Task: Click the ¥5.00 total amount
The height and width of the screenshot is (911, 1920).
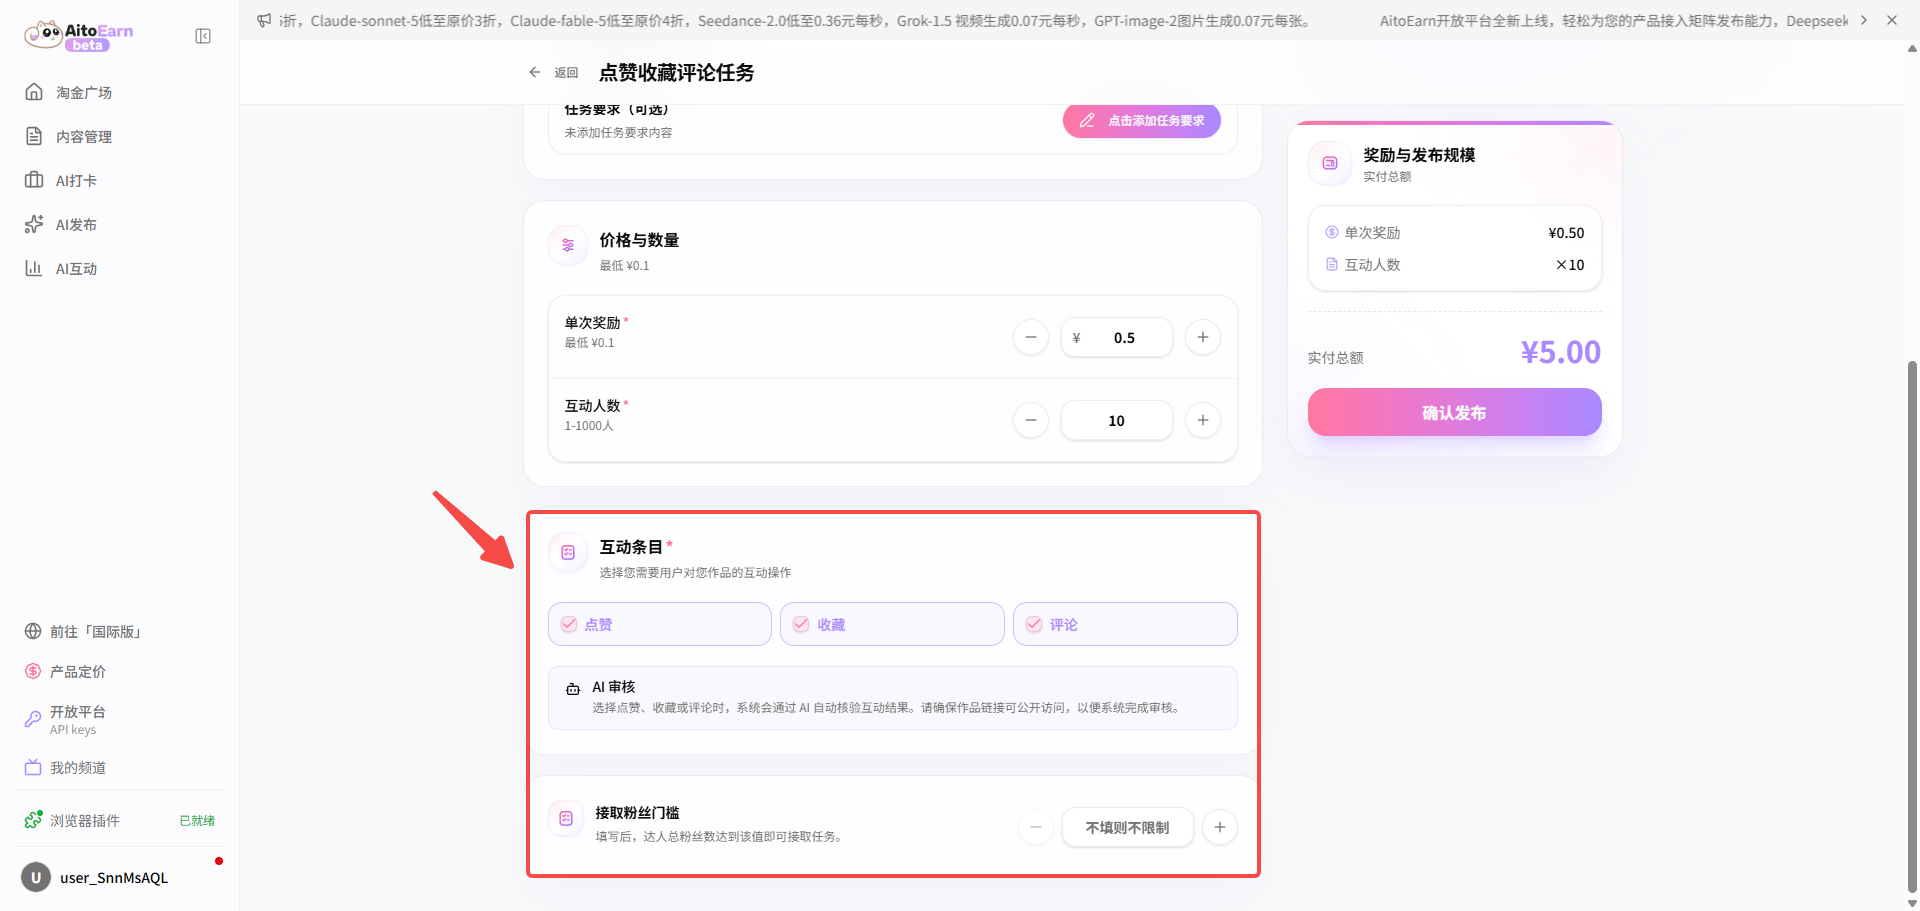Action: 1561,352
